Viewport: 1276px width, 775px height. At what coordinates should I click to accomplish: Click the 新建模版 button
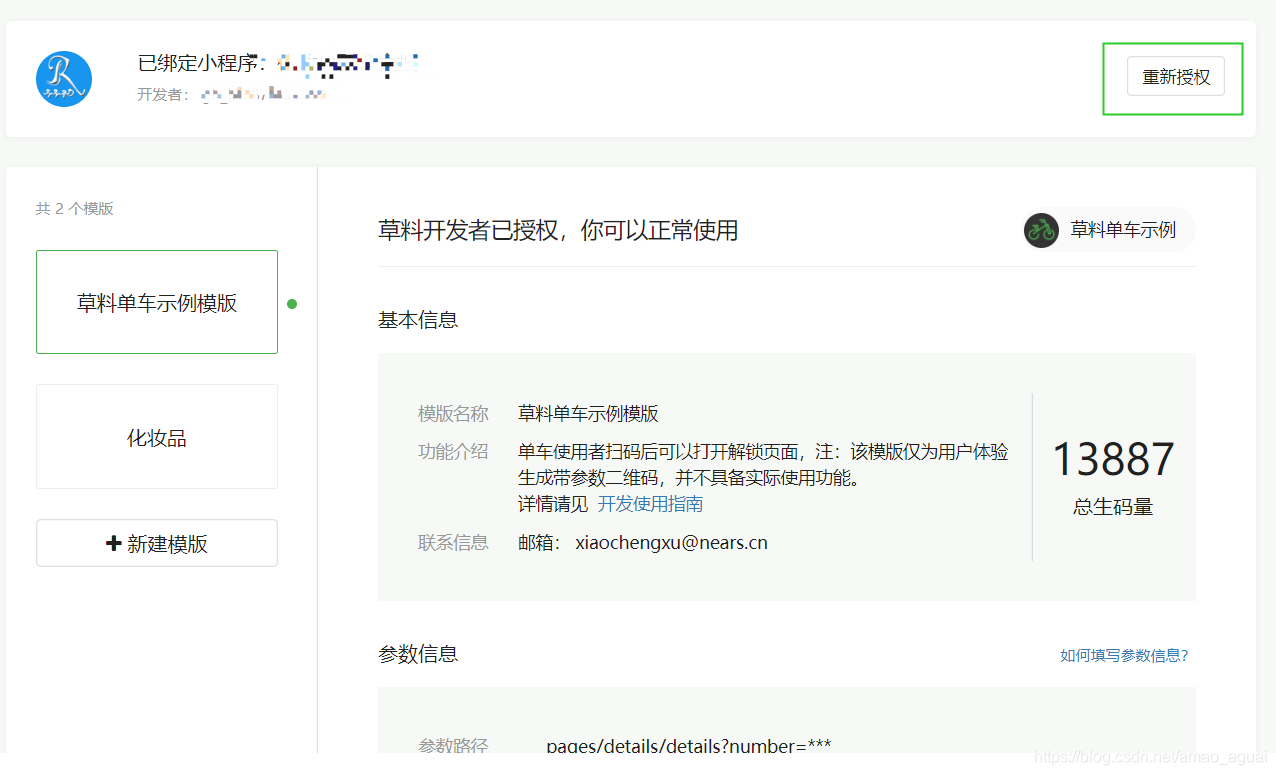(156, 542)
